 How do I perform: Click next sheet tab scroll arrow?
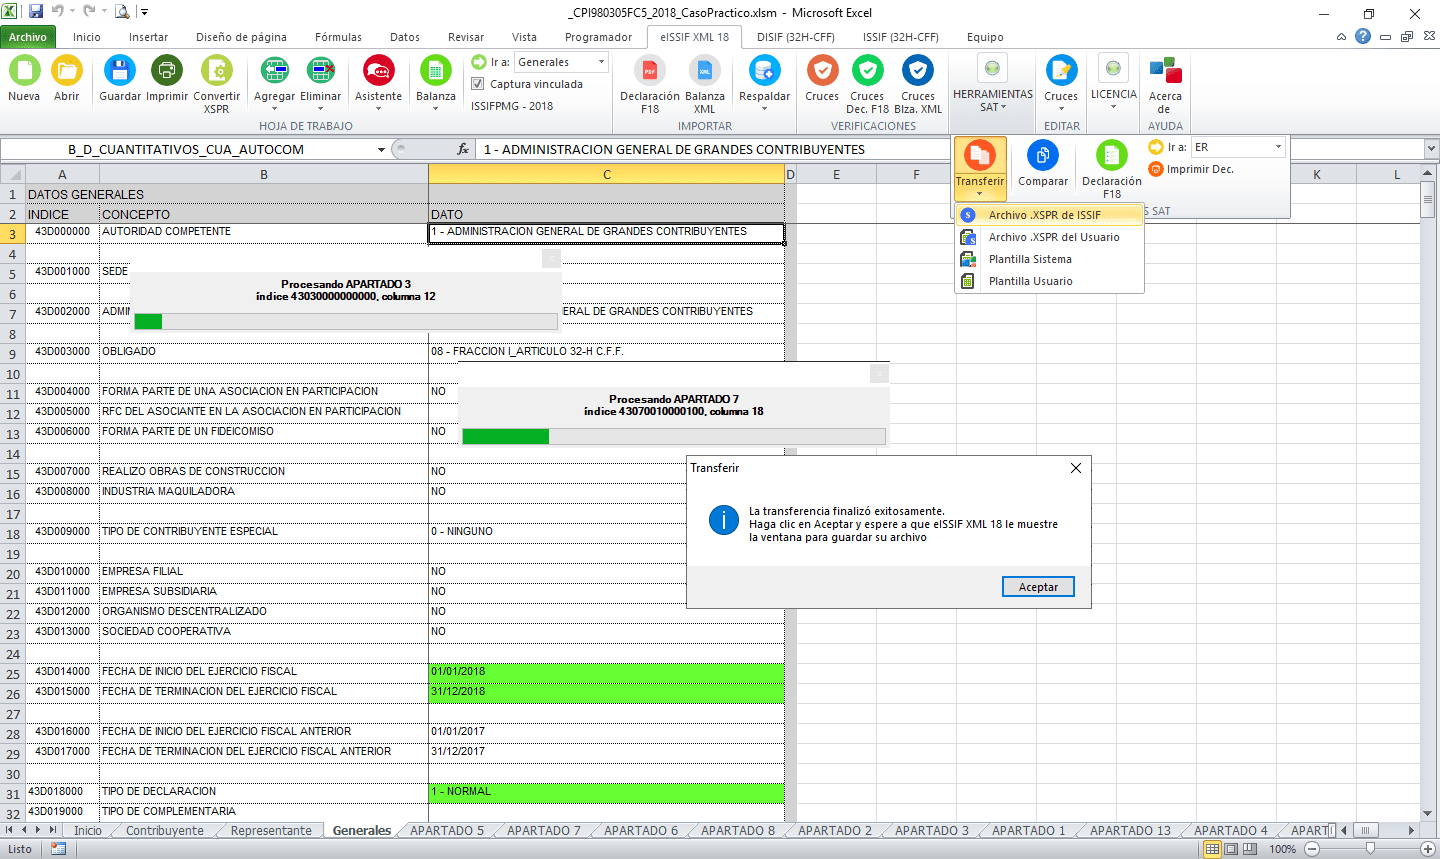[x=39, y=830]
